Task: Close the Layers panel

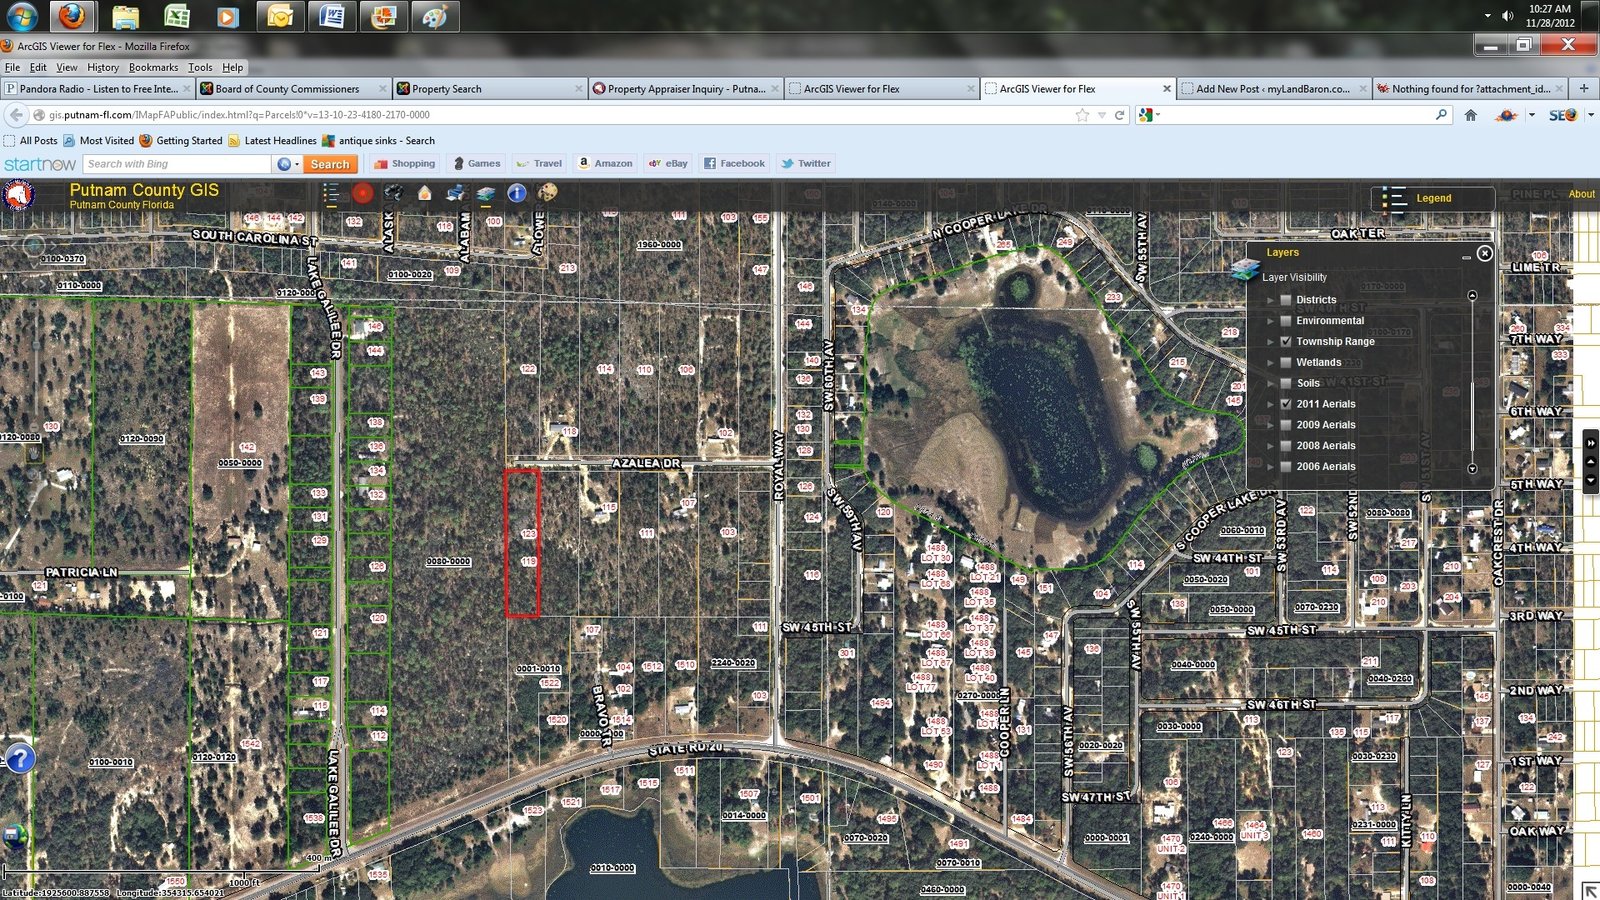Action: pyautogui.click(x=1485, y=253)
